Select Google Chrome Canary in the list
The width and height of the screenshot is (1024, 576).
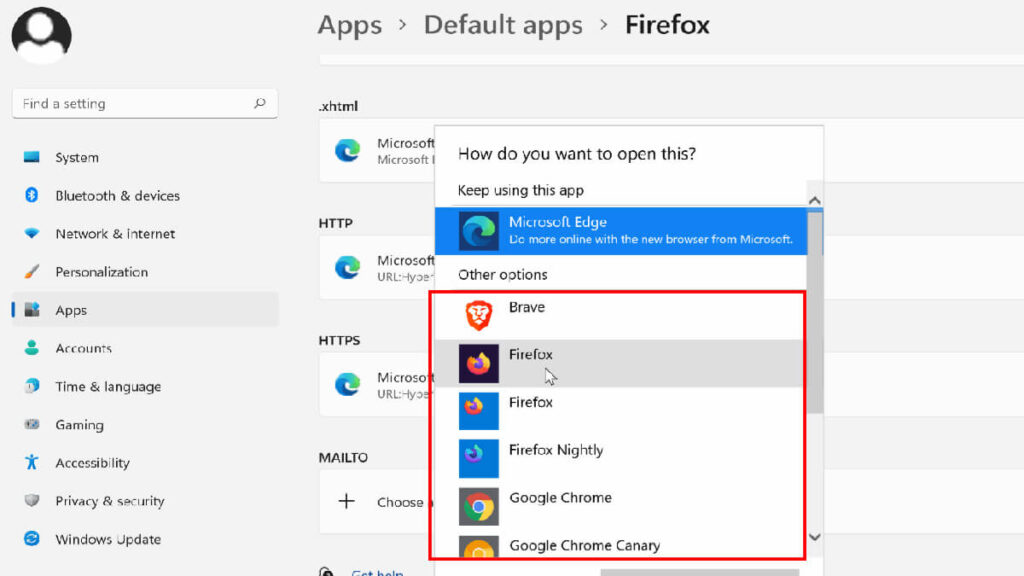[x=584, y=545]
